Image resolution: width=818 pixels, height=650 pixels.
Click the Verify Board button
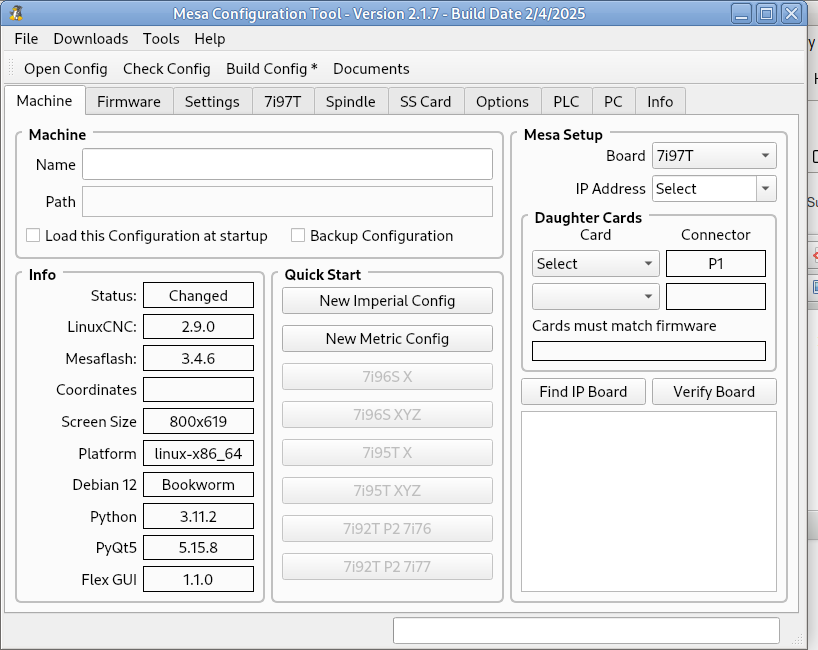click(714, 391)
